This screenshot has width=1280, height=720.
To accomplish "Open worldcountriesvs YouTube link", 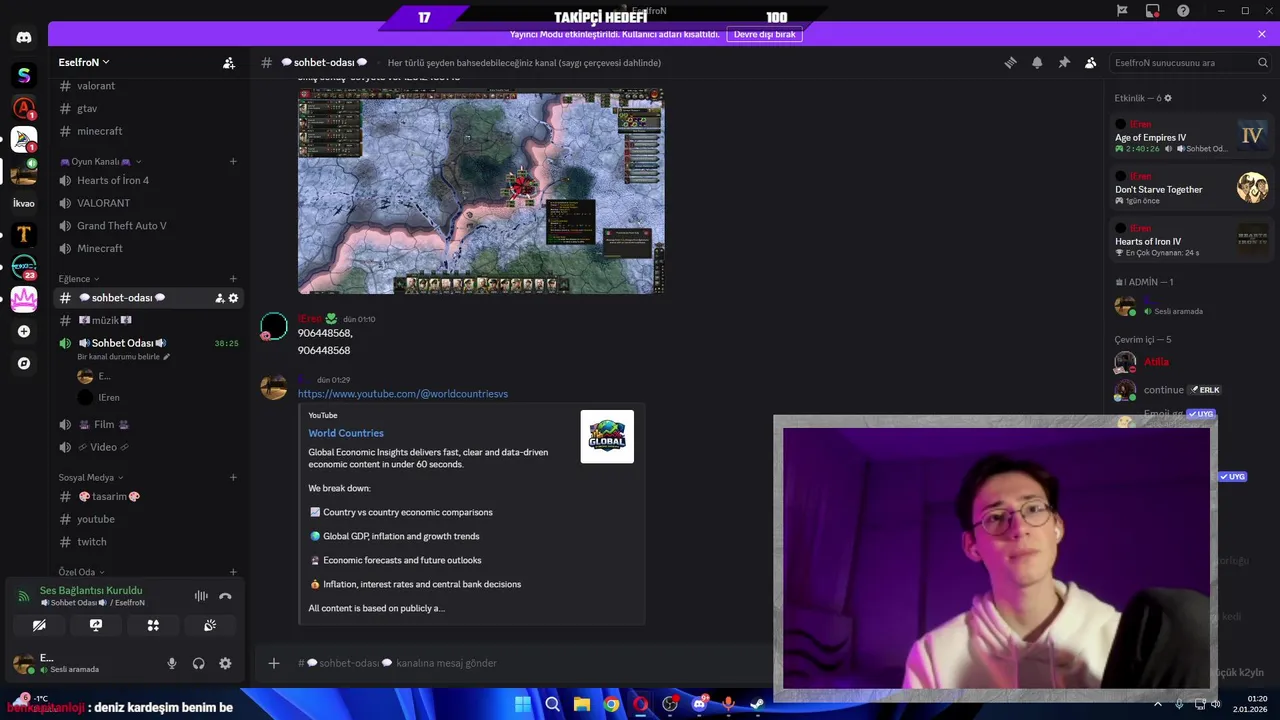I will [x=403, y=394].
